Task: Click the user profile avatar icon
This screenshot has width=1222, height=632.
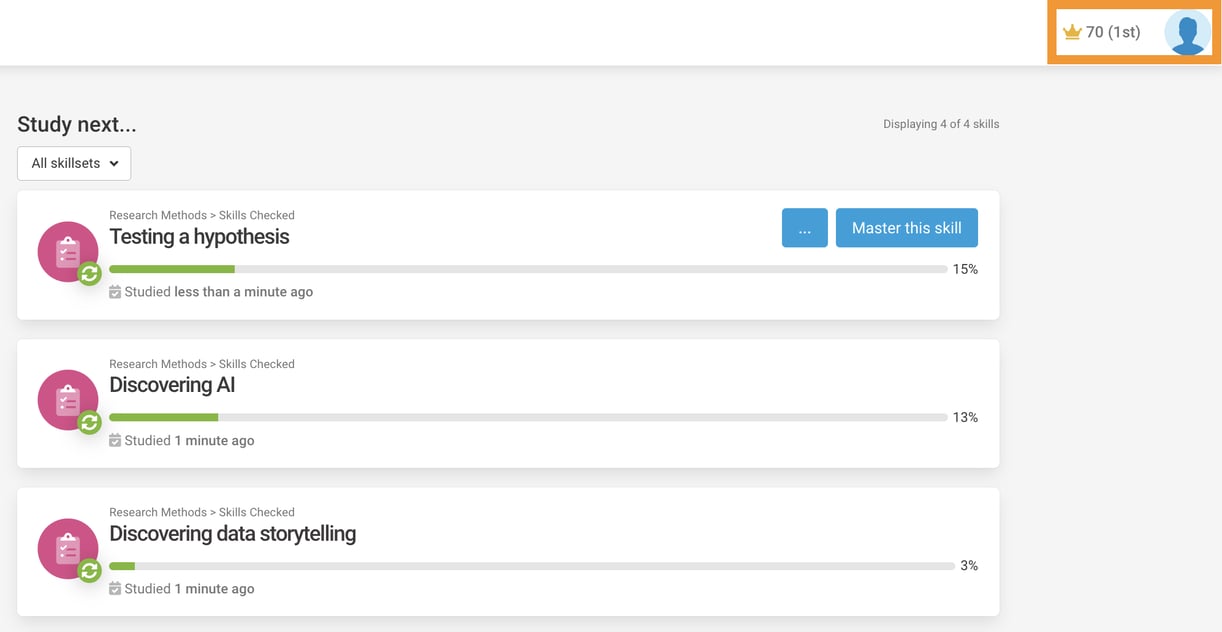Action: (1187, 32)
